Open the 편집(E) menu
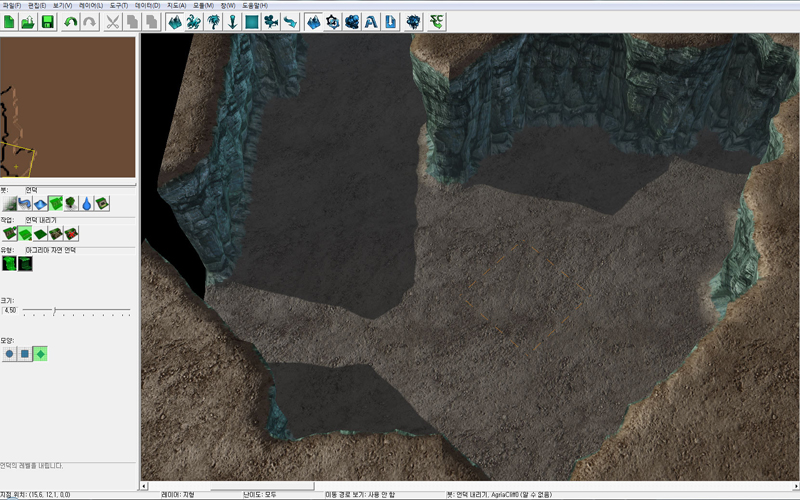The height and width of the screenshot is (500, 800). pos(37,5)
